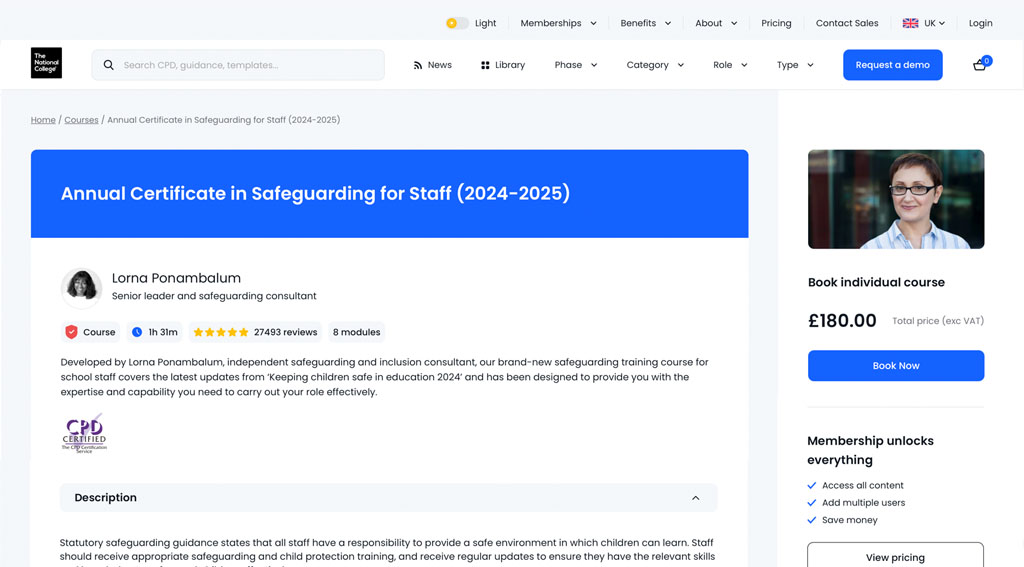Click the Book Now button
This screenshot has height=567, width=1024.
896,366
